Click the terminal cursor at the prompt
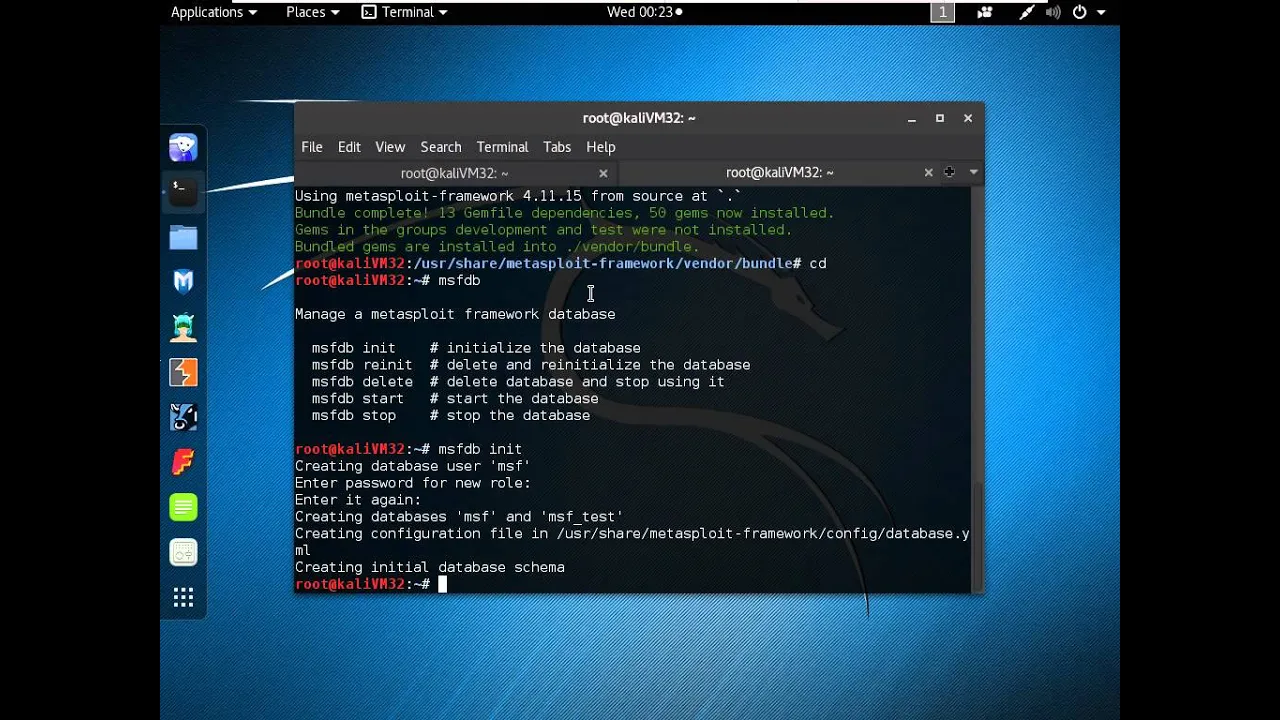The width and height of the screenshot is (1280, 720). (442, 584)
